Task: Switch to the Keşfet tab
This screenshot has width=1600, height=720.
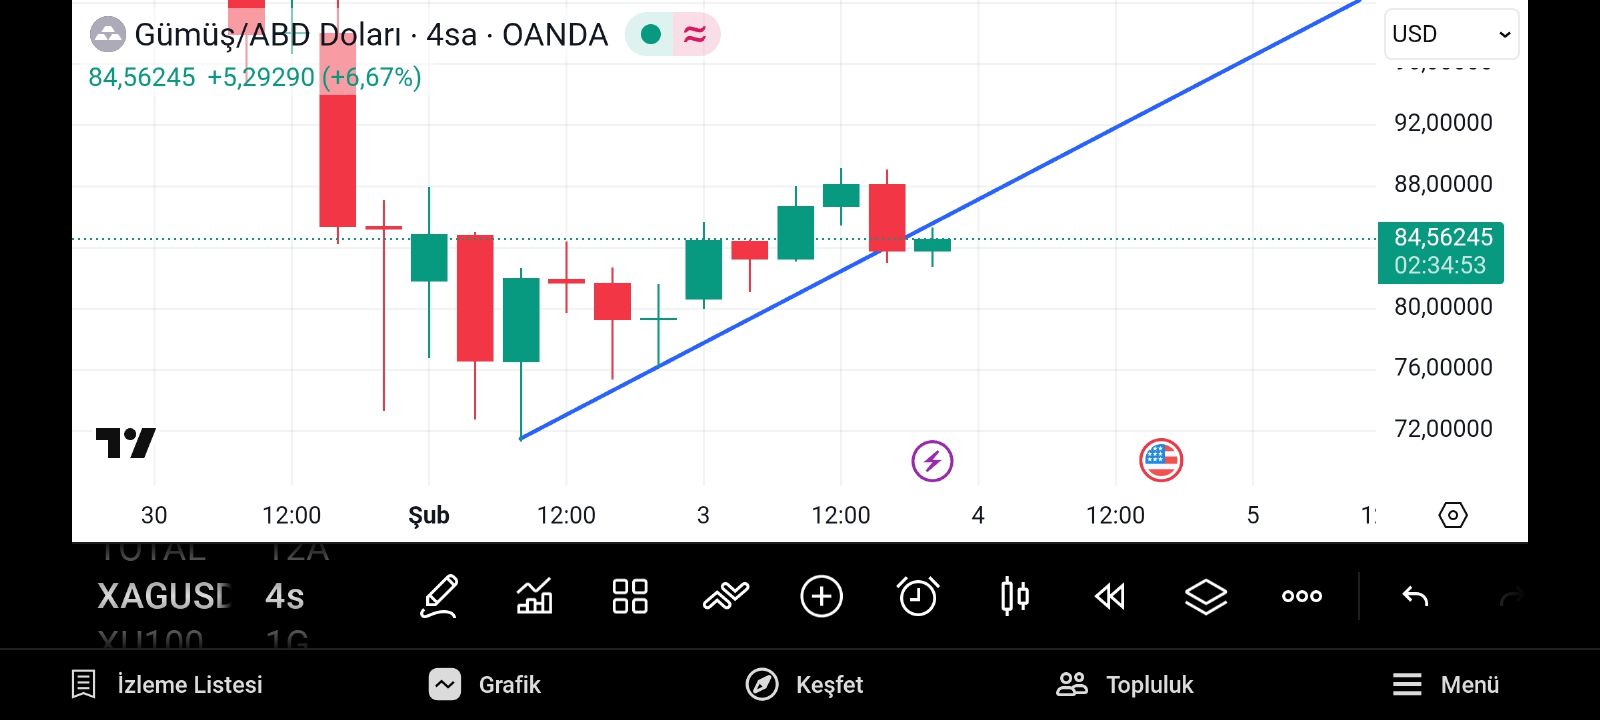Action: pyautogui.click(x=805, y=685)
